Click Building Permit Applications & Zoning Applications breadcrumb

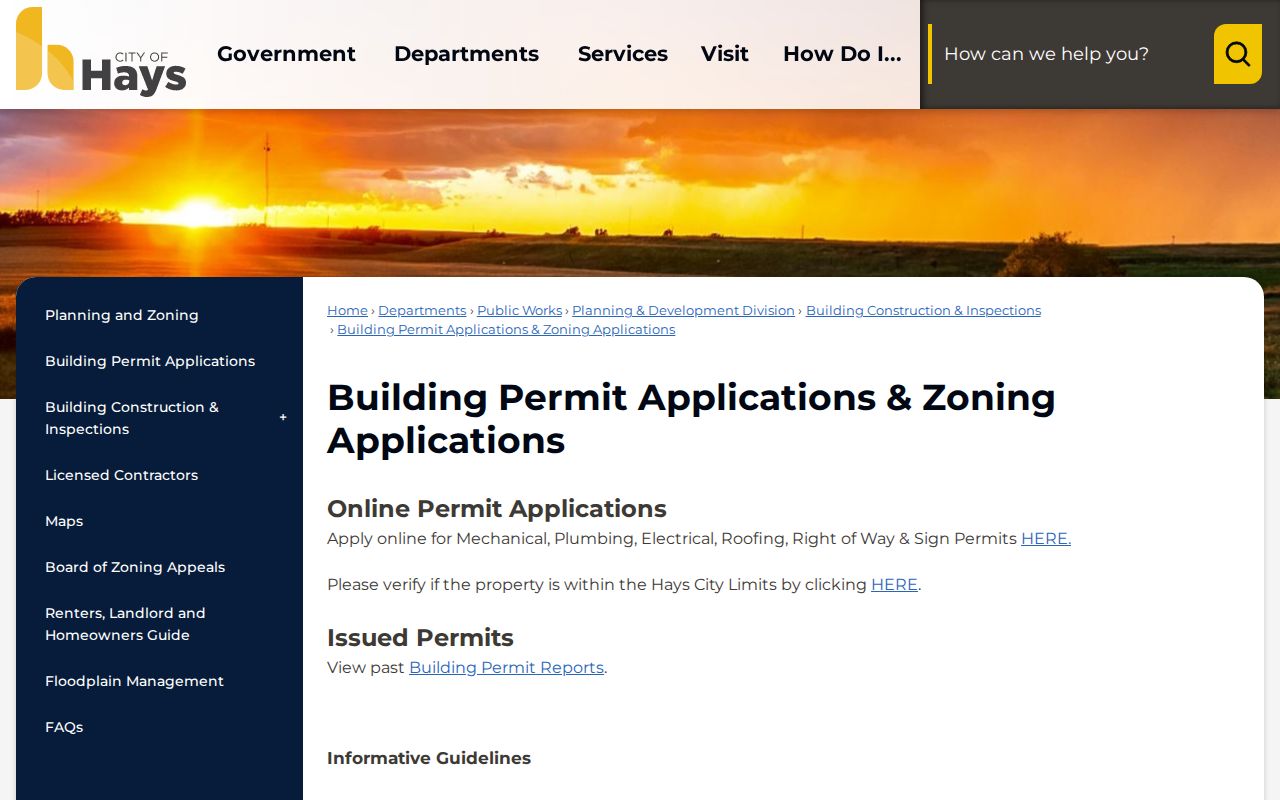point(506,330)
